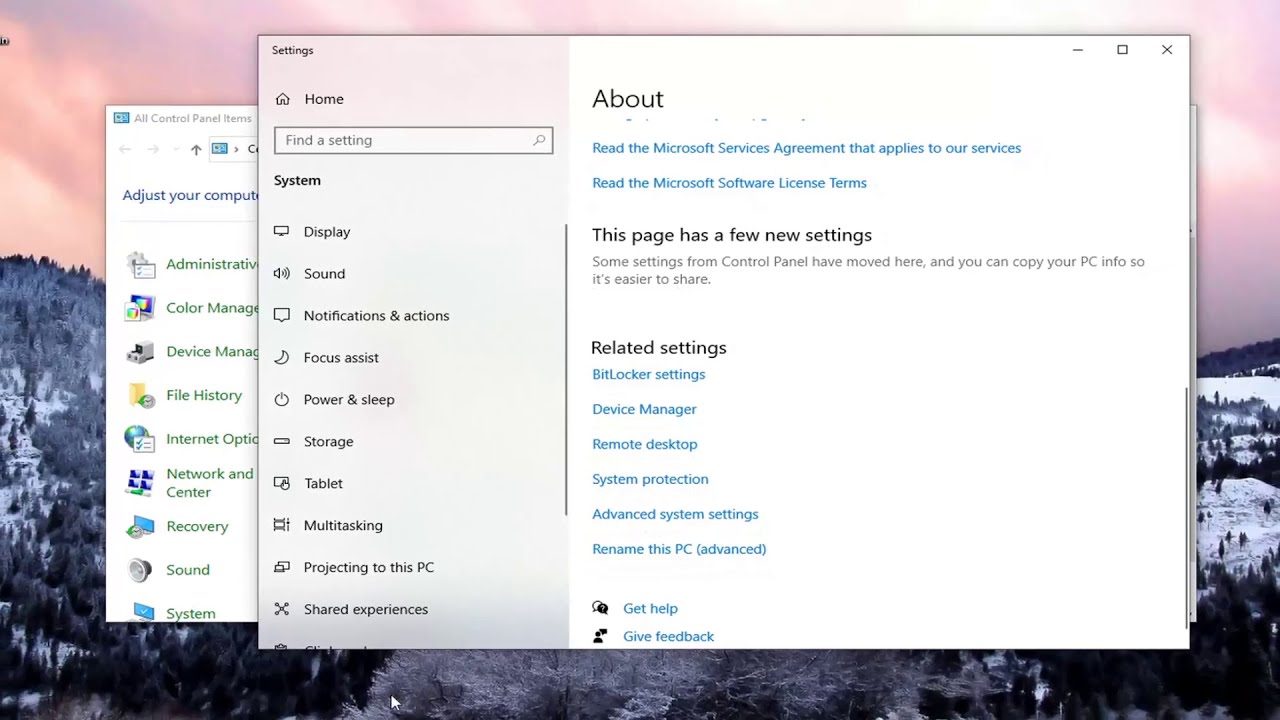Click System label in Control Panel
The height and width of the screenshot is (720, 1280).
click(x=190, y=613)
